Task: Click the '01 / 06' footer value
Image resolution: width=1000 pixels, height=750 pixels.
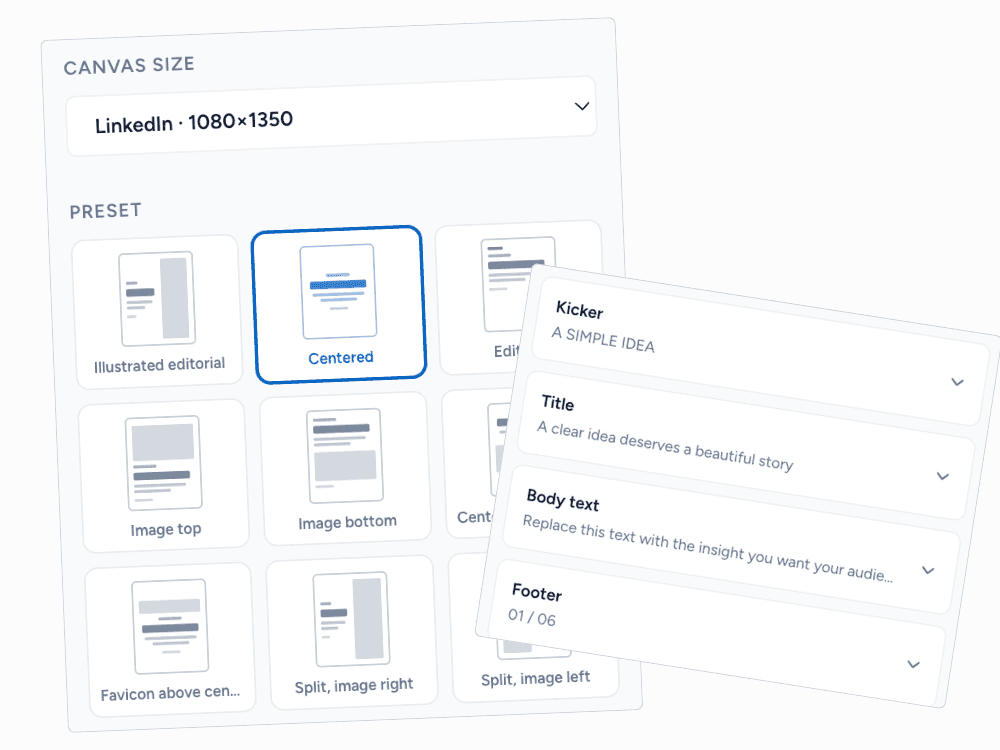Action: pos(532,617)
